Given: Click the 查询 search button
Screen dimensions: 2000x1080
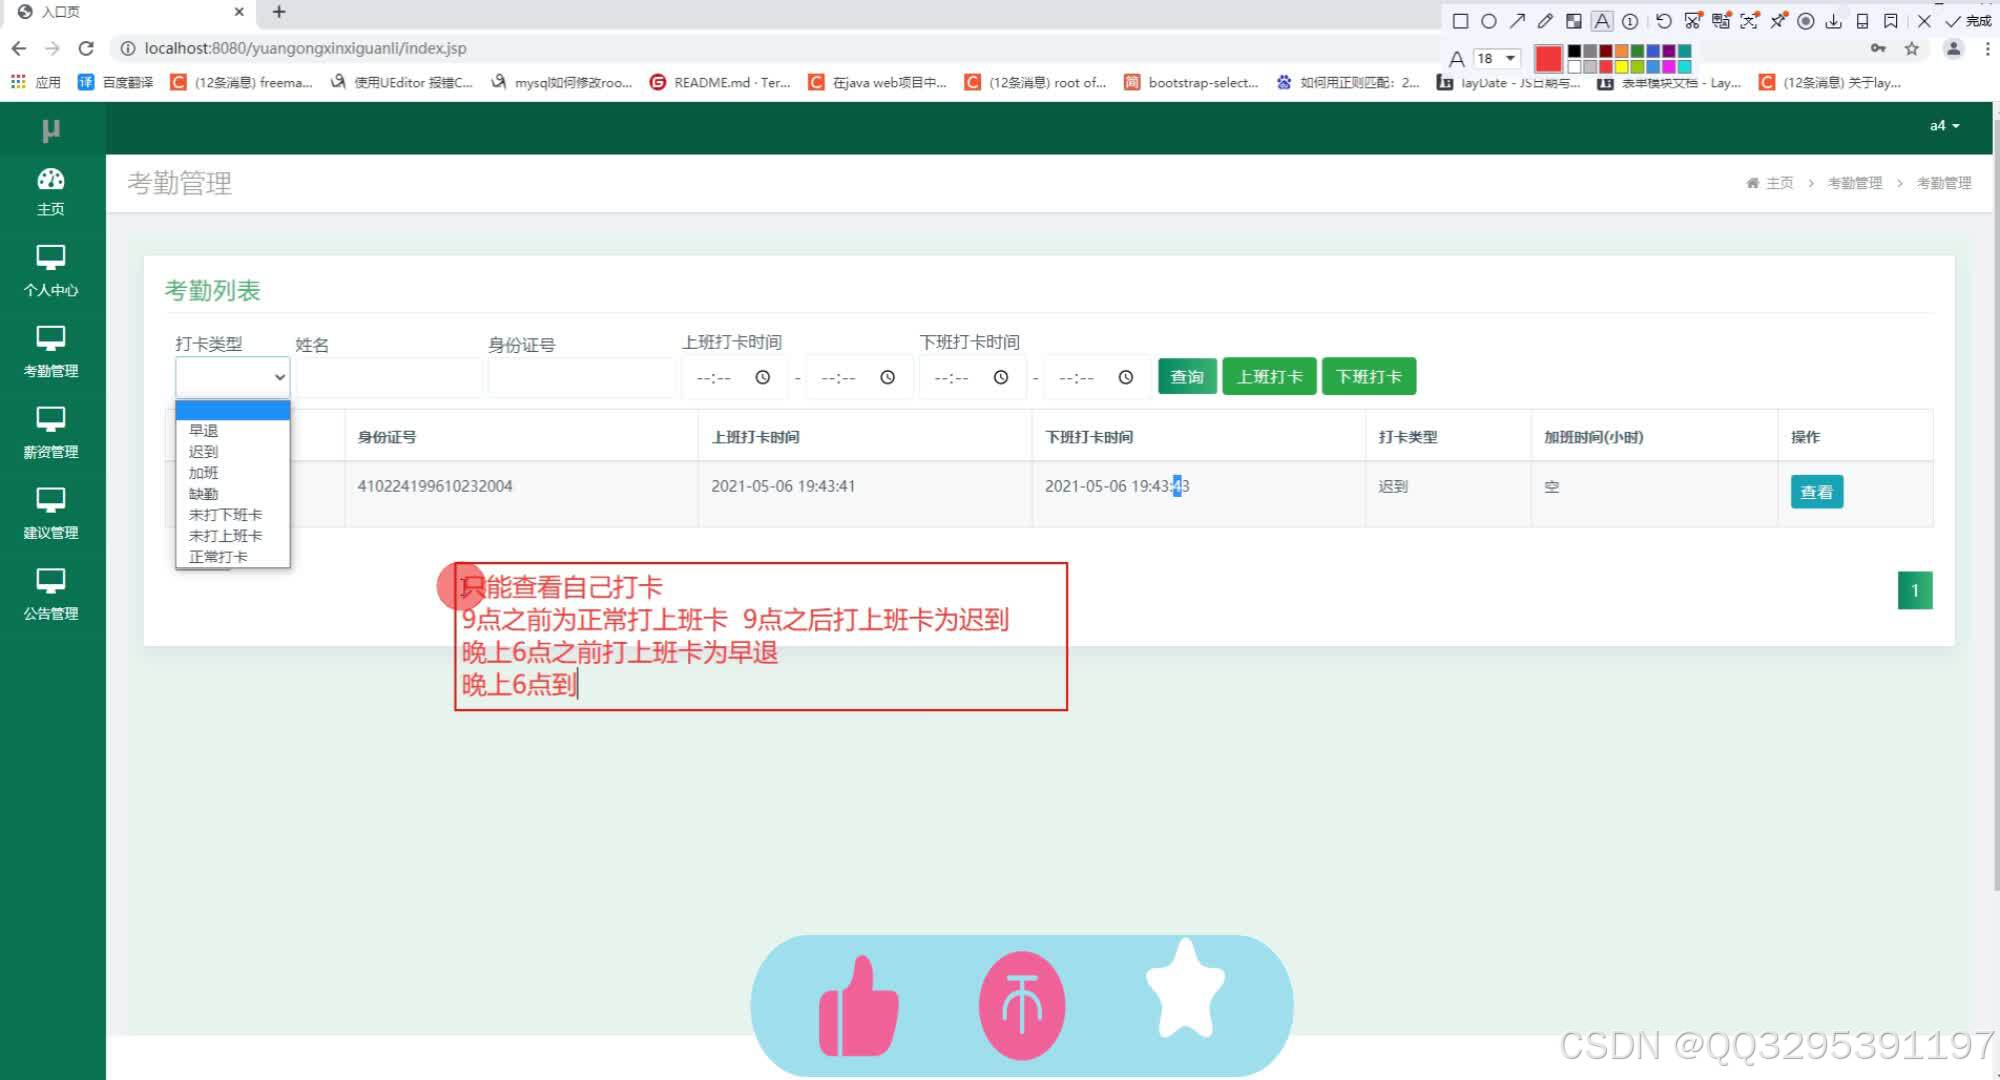Looking at the screenshot, I should pos(1187,376).
